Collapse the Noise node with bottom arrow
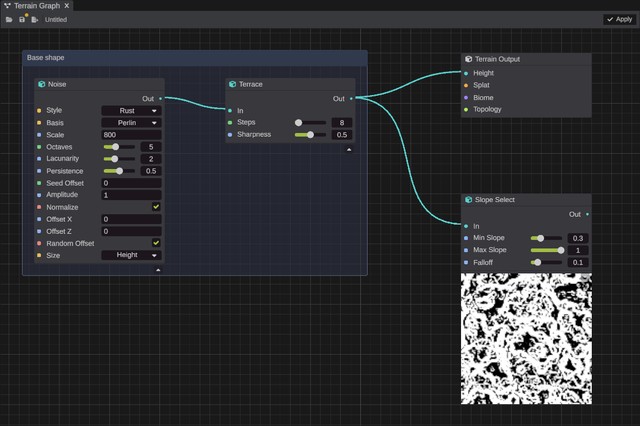 coord(158,270)
